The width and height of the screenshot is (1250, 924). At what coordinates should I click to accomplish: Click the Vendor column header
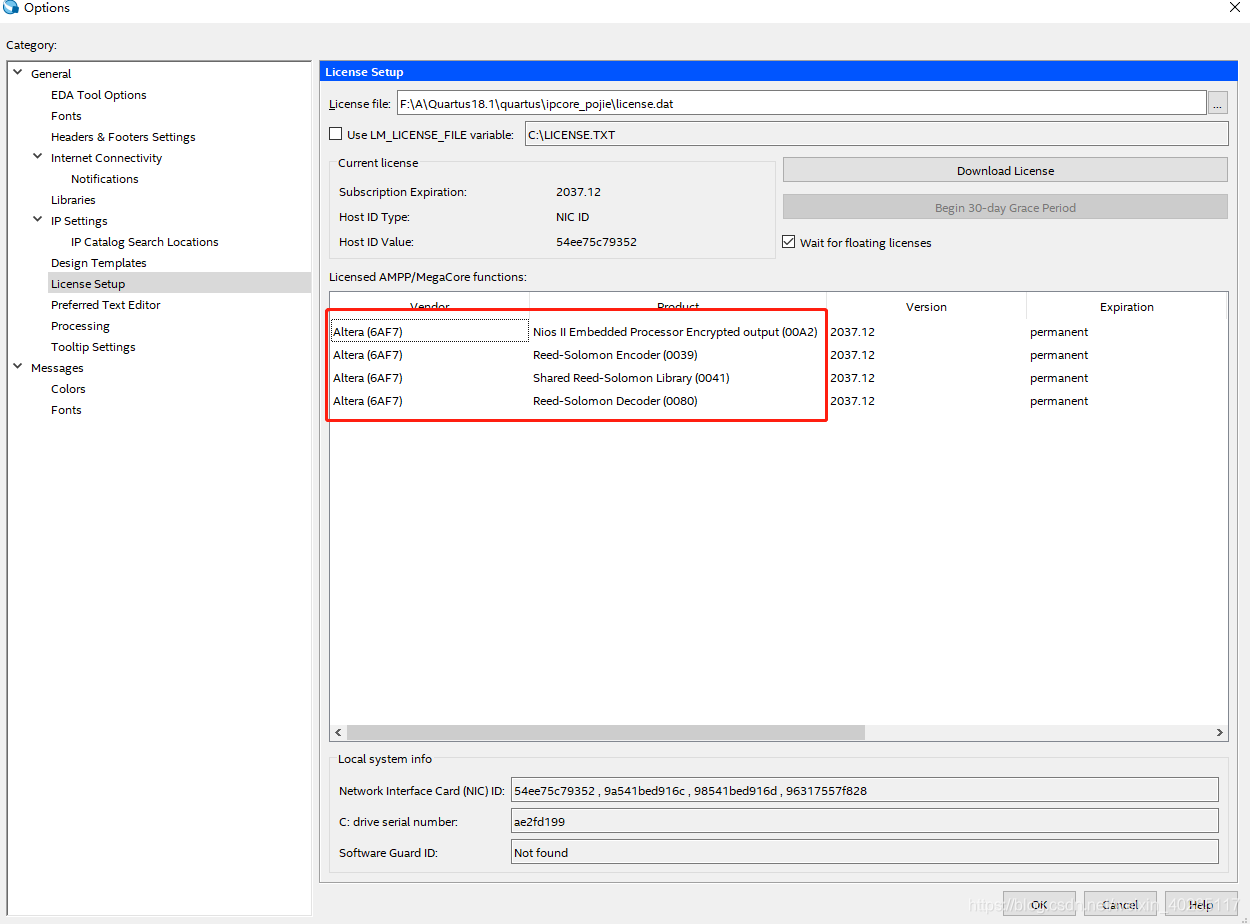coord(430,306)
